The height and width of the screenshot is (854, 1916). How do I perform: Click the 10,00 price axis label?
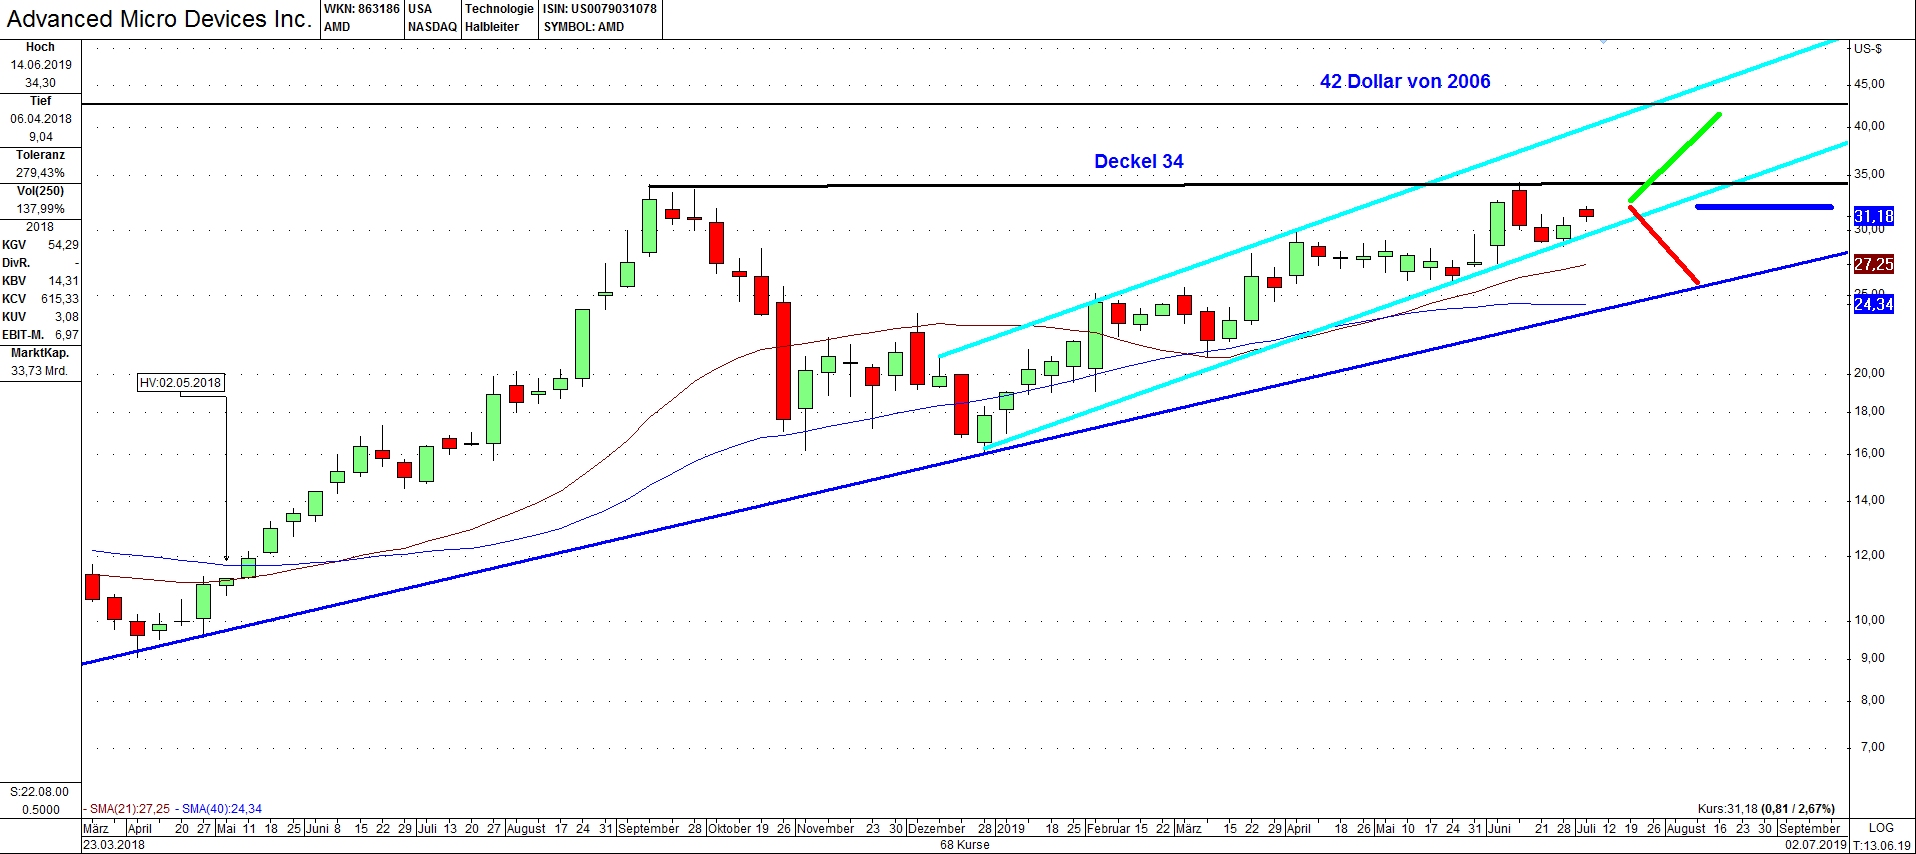[1869, 620]
